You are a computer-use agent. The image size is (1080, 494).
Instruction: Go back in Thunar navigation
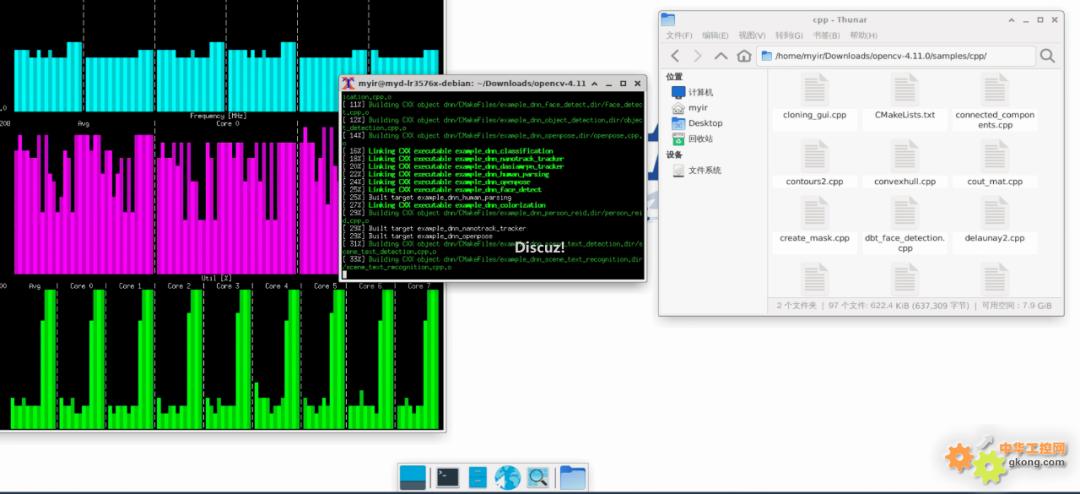click(675, 56)
